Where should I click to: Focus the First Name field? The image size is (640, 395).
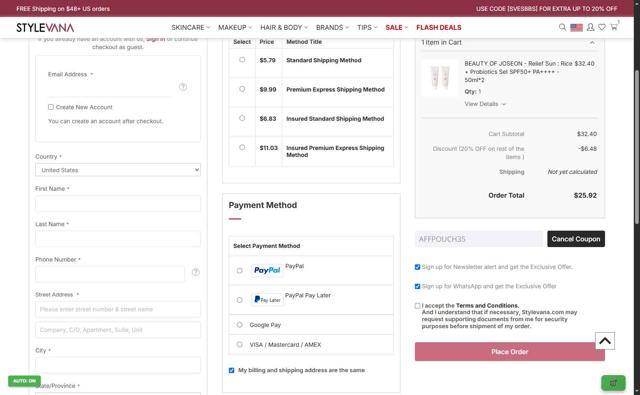coord(118,203)
